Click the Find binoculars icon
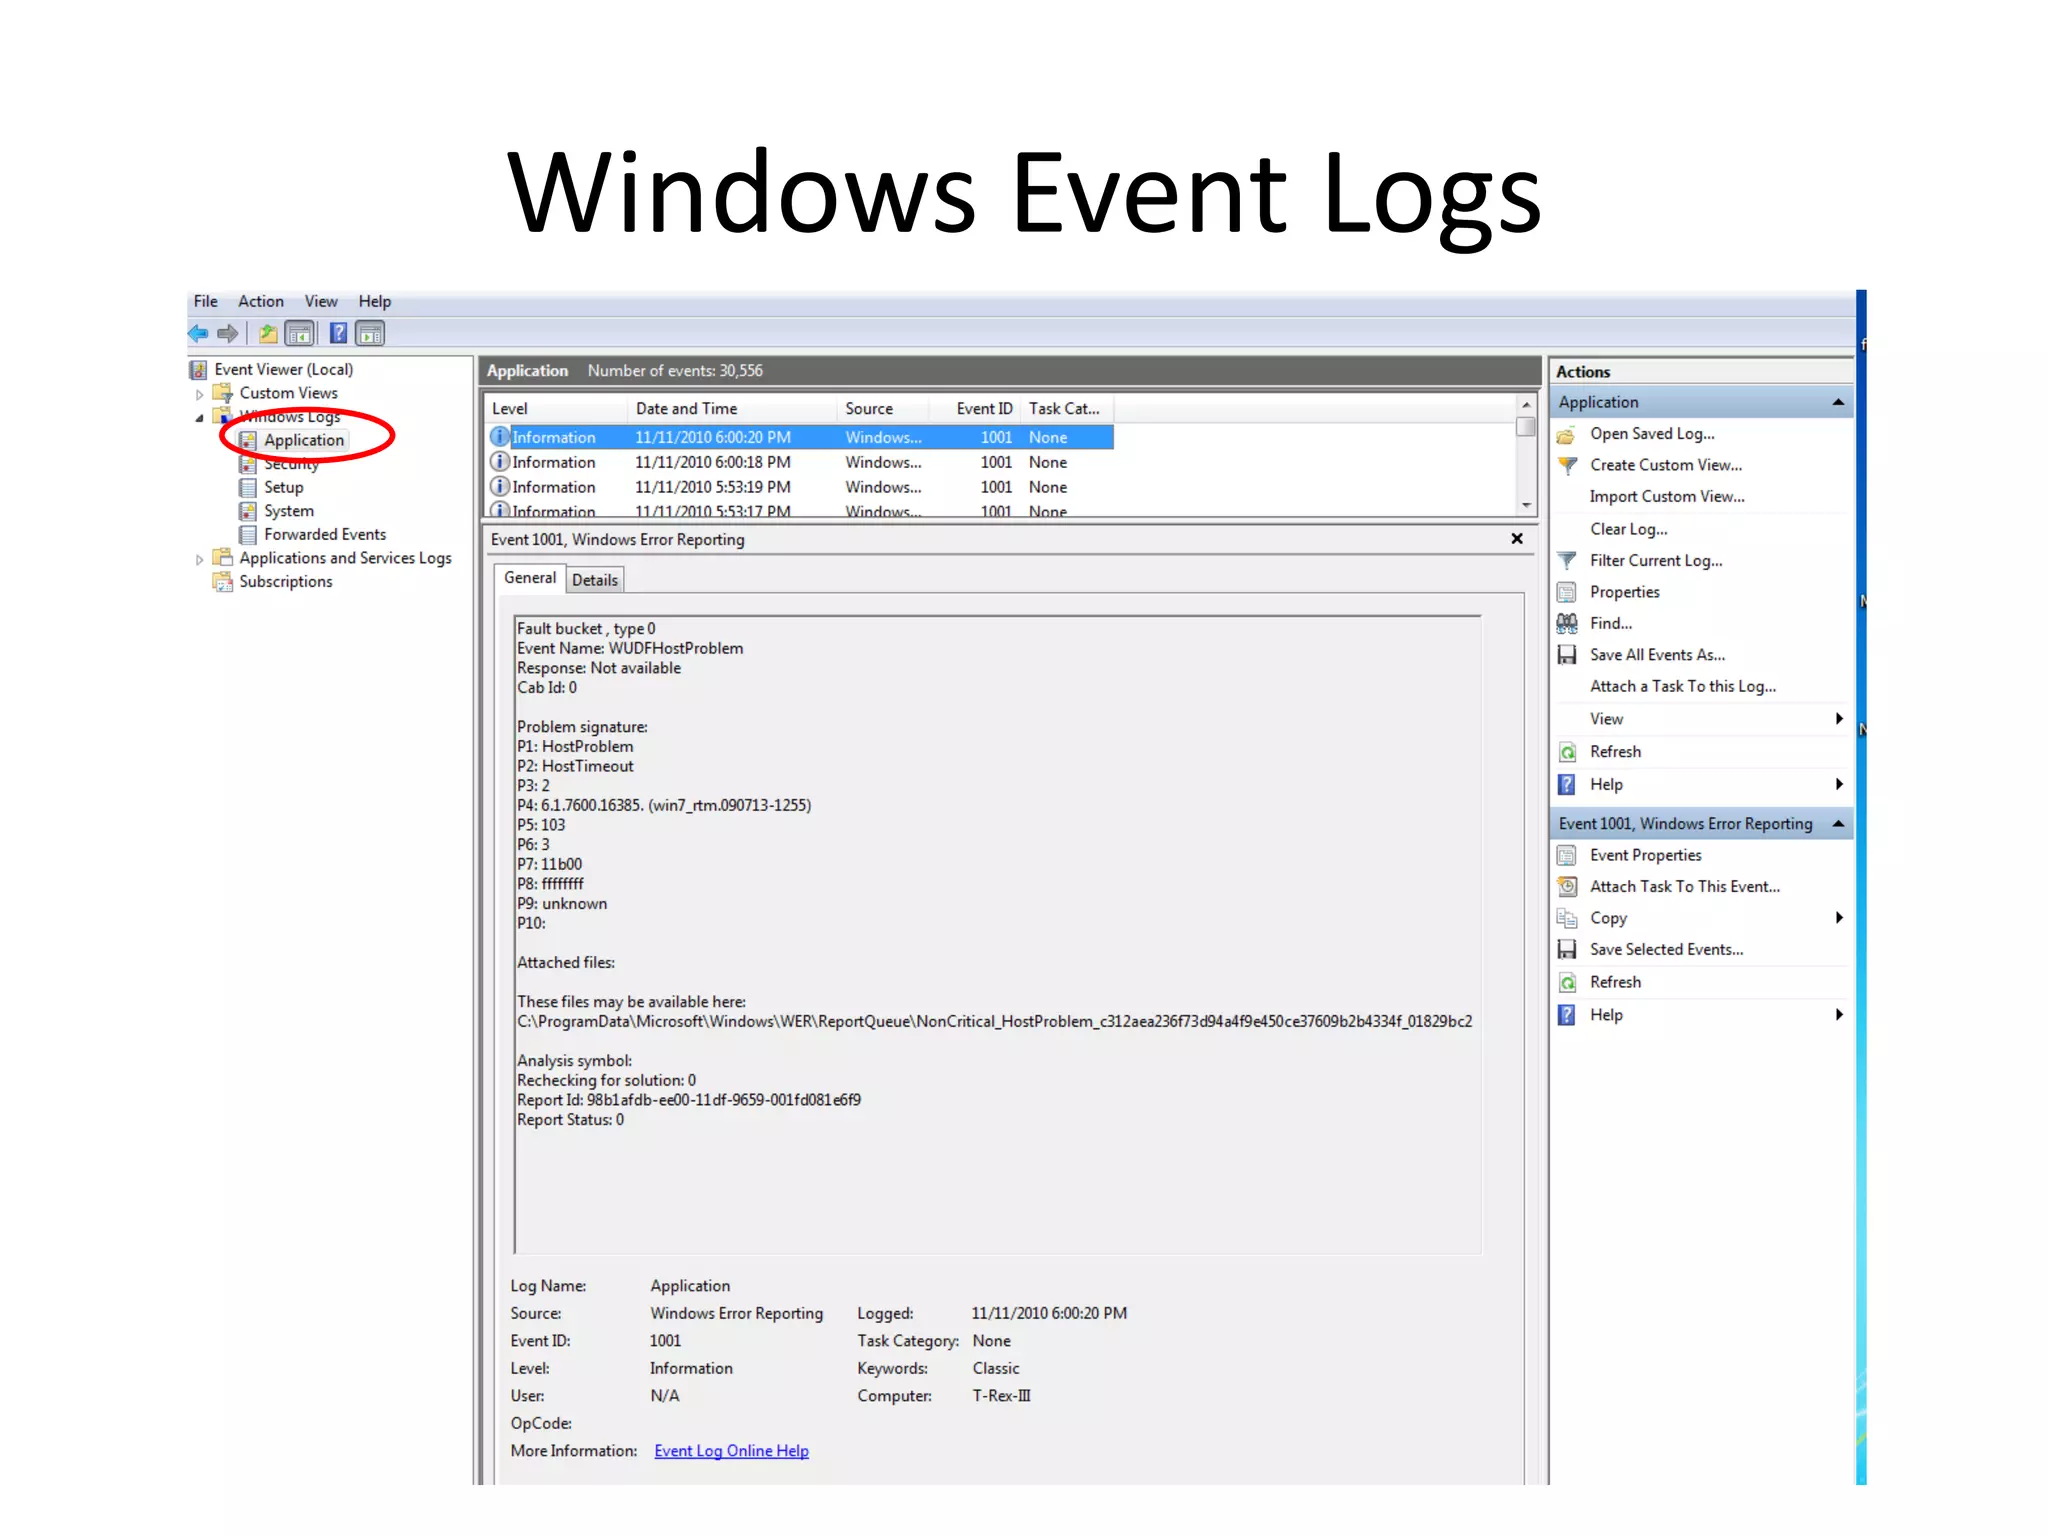The width and height of the screenshot is (2048, 1536). pos(1567,624)
